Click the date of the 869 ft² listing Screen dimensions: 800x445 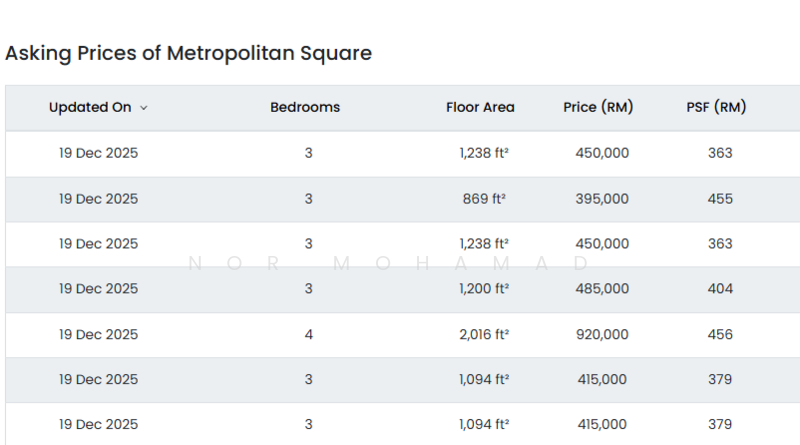coord(98,199)
